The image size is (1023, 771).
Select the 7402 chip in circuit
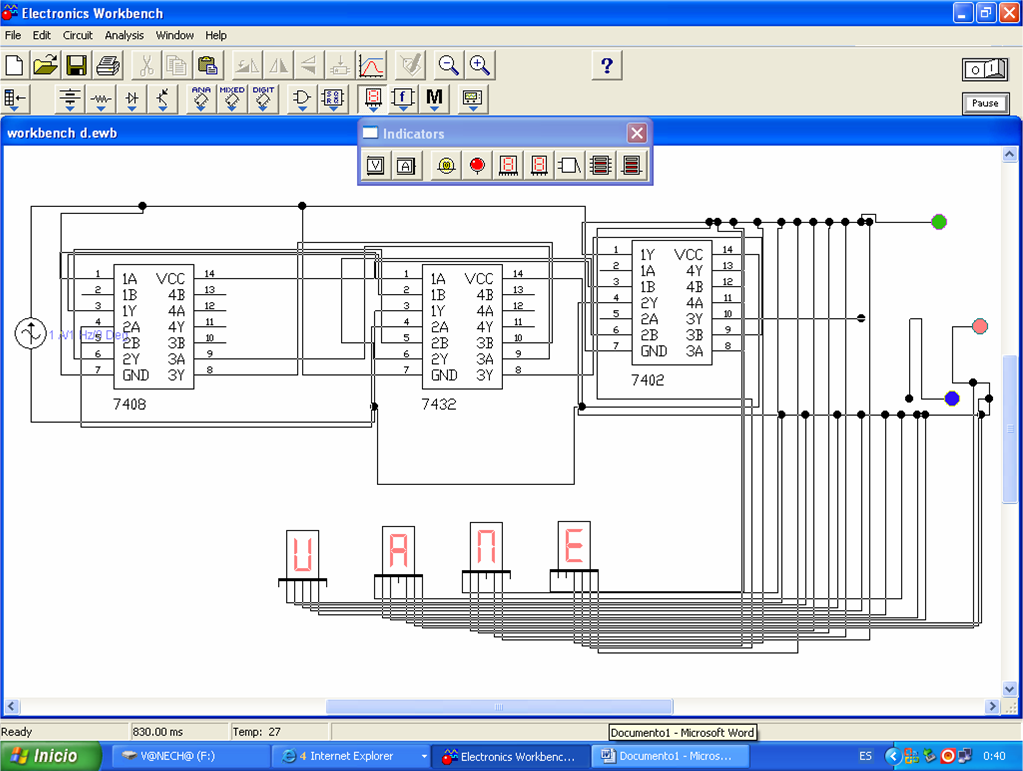point(671,303)
